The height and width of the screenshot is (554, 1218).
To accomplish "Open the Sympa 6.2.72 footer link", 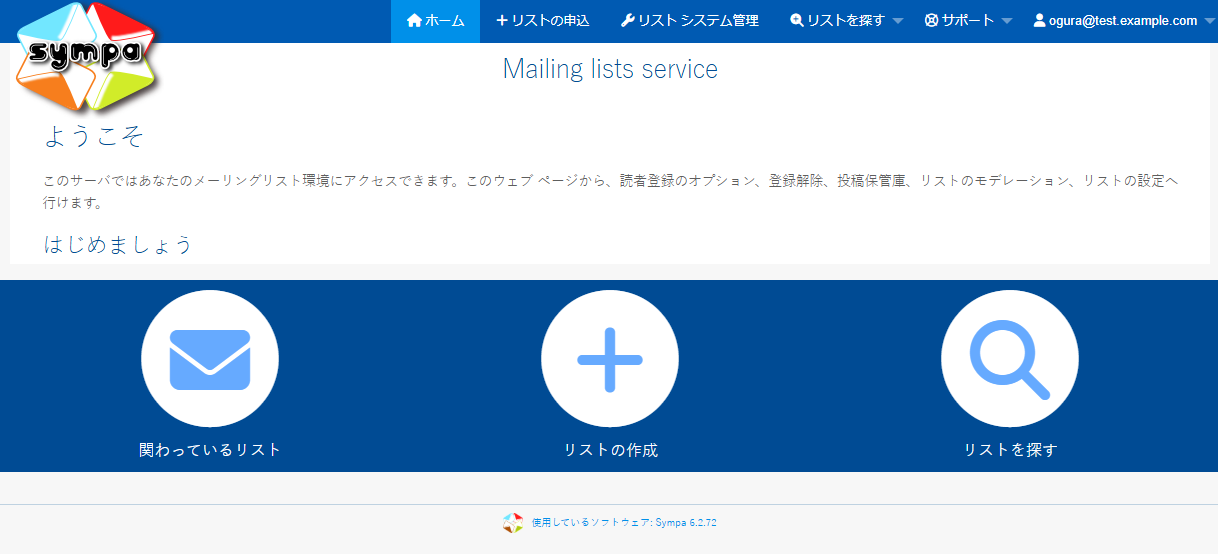I will click(x=624, y=522).
